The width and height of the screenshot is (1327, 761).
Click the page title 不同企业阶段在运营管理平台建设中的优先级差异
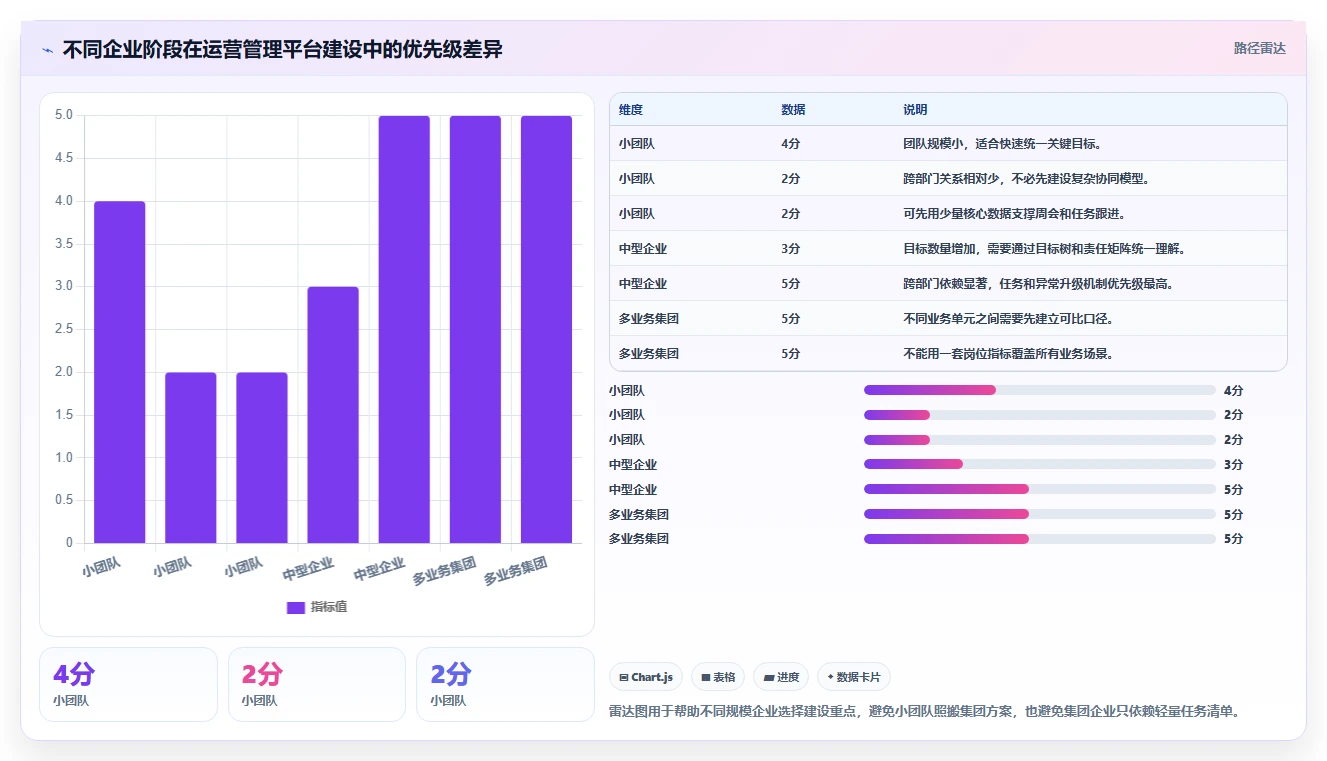tap(283, 50)
